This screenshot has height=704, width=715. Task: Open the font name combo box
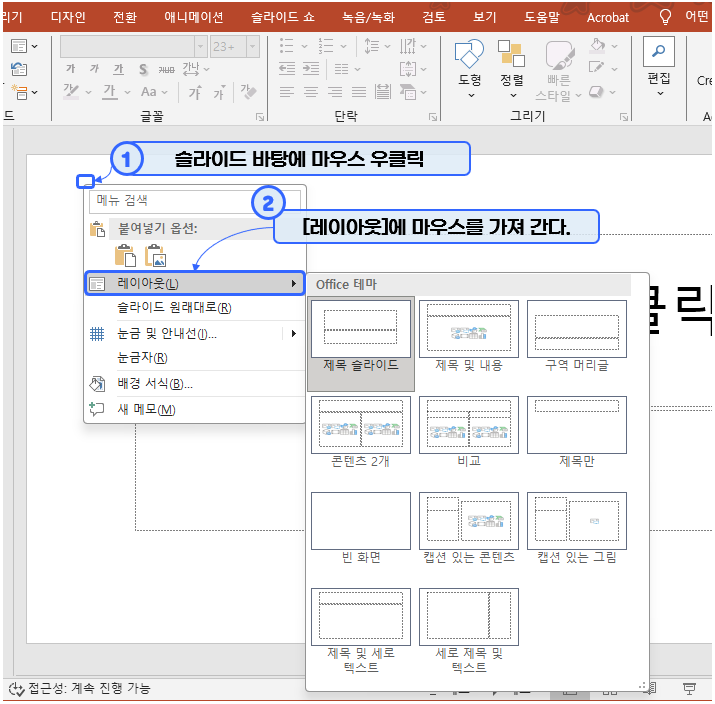[x=134, y=47]
